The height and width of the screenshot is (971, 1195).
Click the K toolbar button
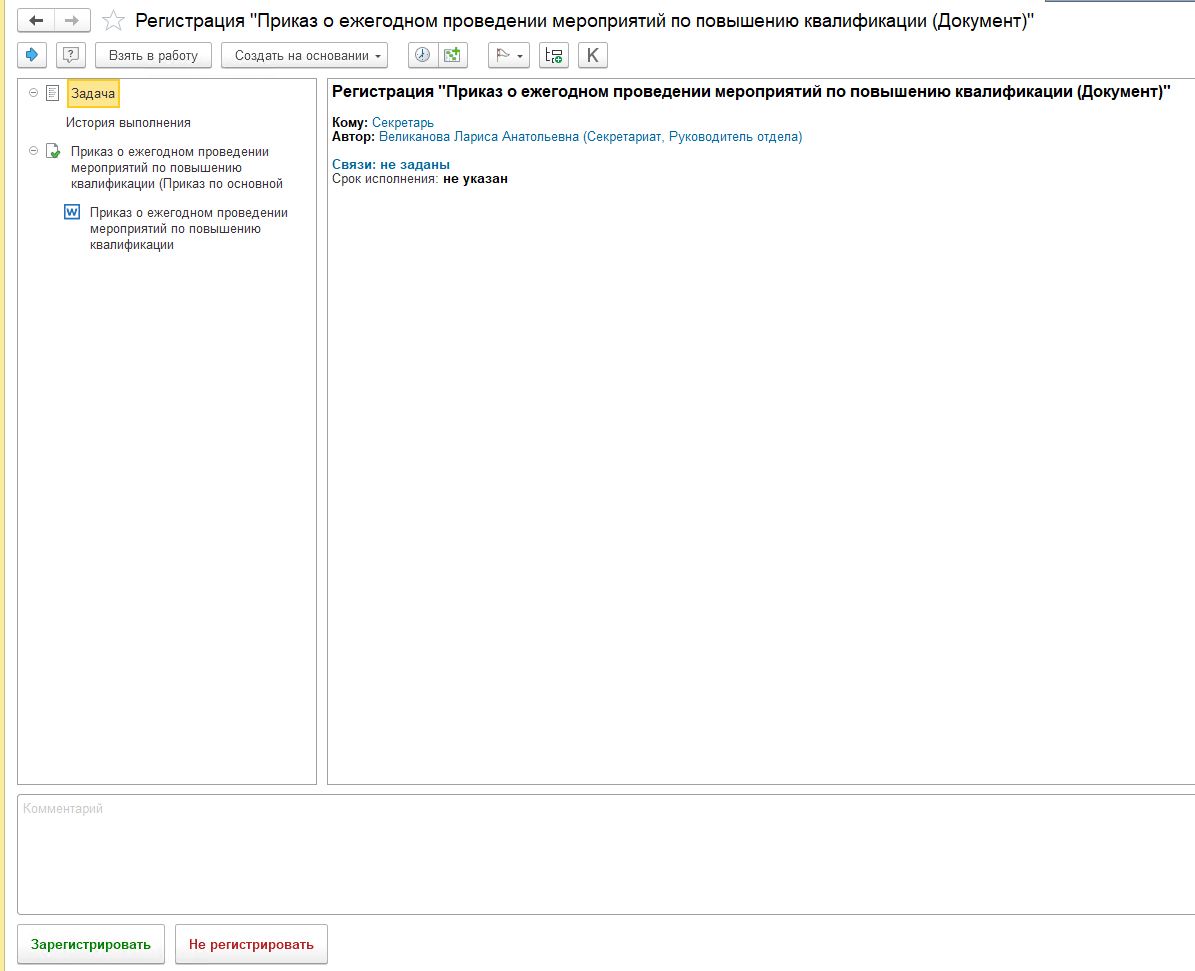click(592, 55)
